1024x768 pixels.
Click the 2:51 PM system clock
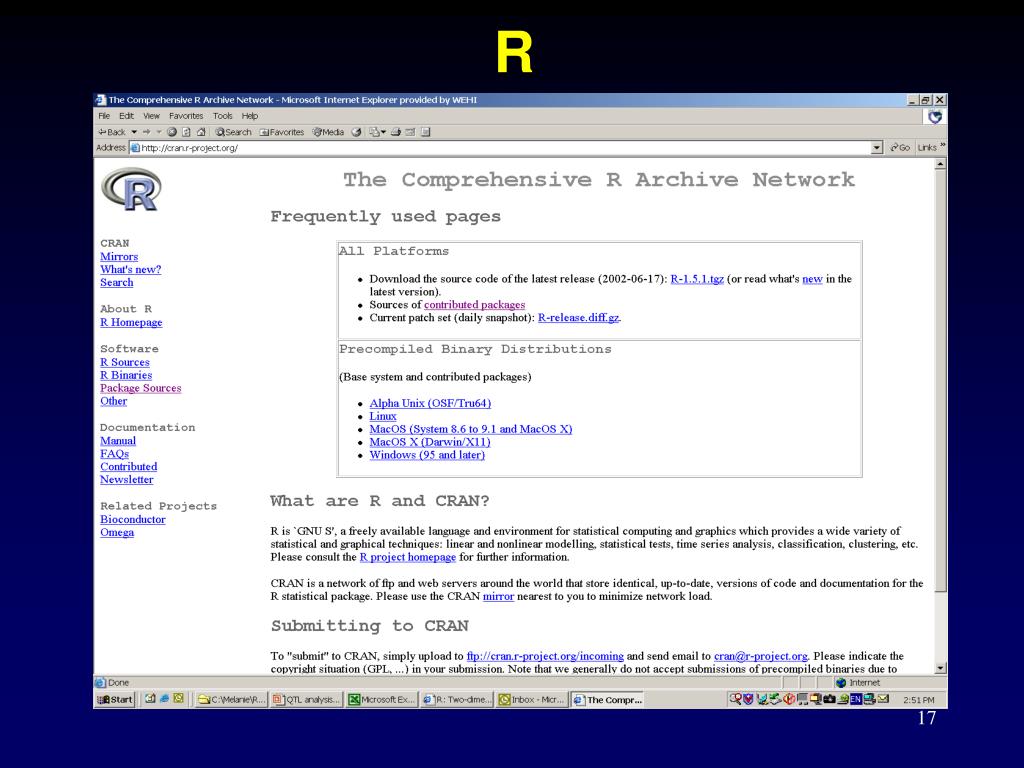(x=919, y=699)
